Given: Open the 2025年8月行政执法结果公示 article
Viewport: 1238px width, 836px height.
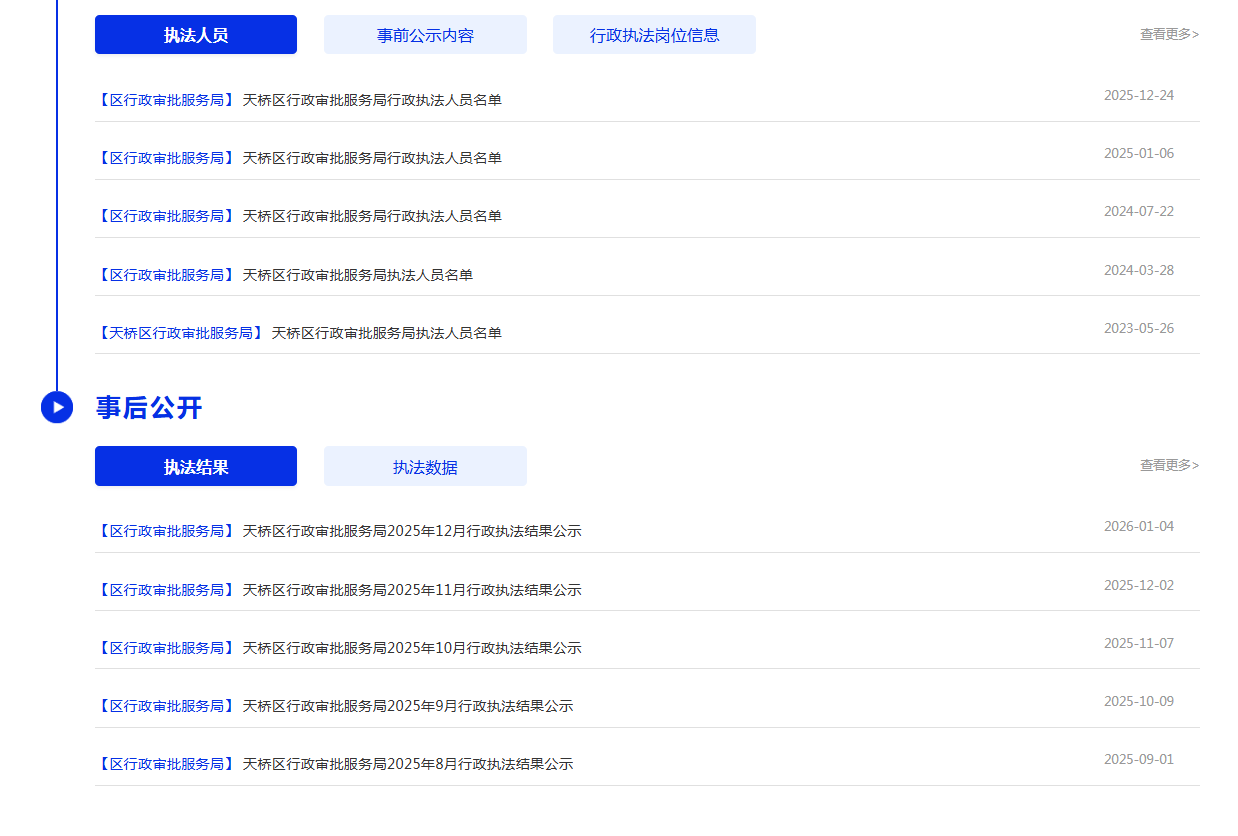Looking at the screenshot, I should (x=408, y=764).
